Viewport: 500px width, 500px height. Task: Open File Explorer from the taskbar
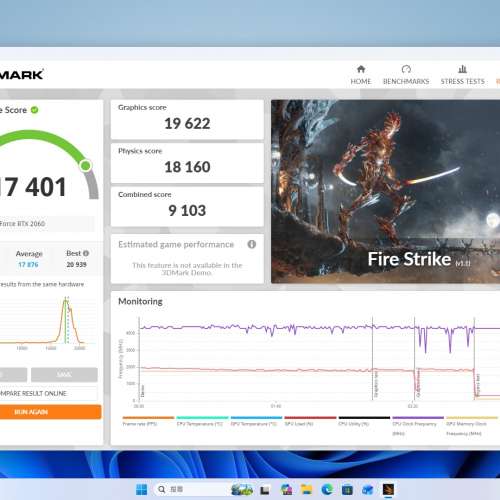307,489
